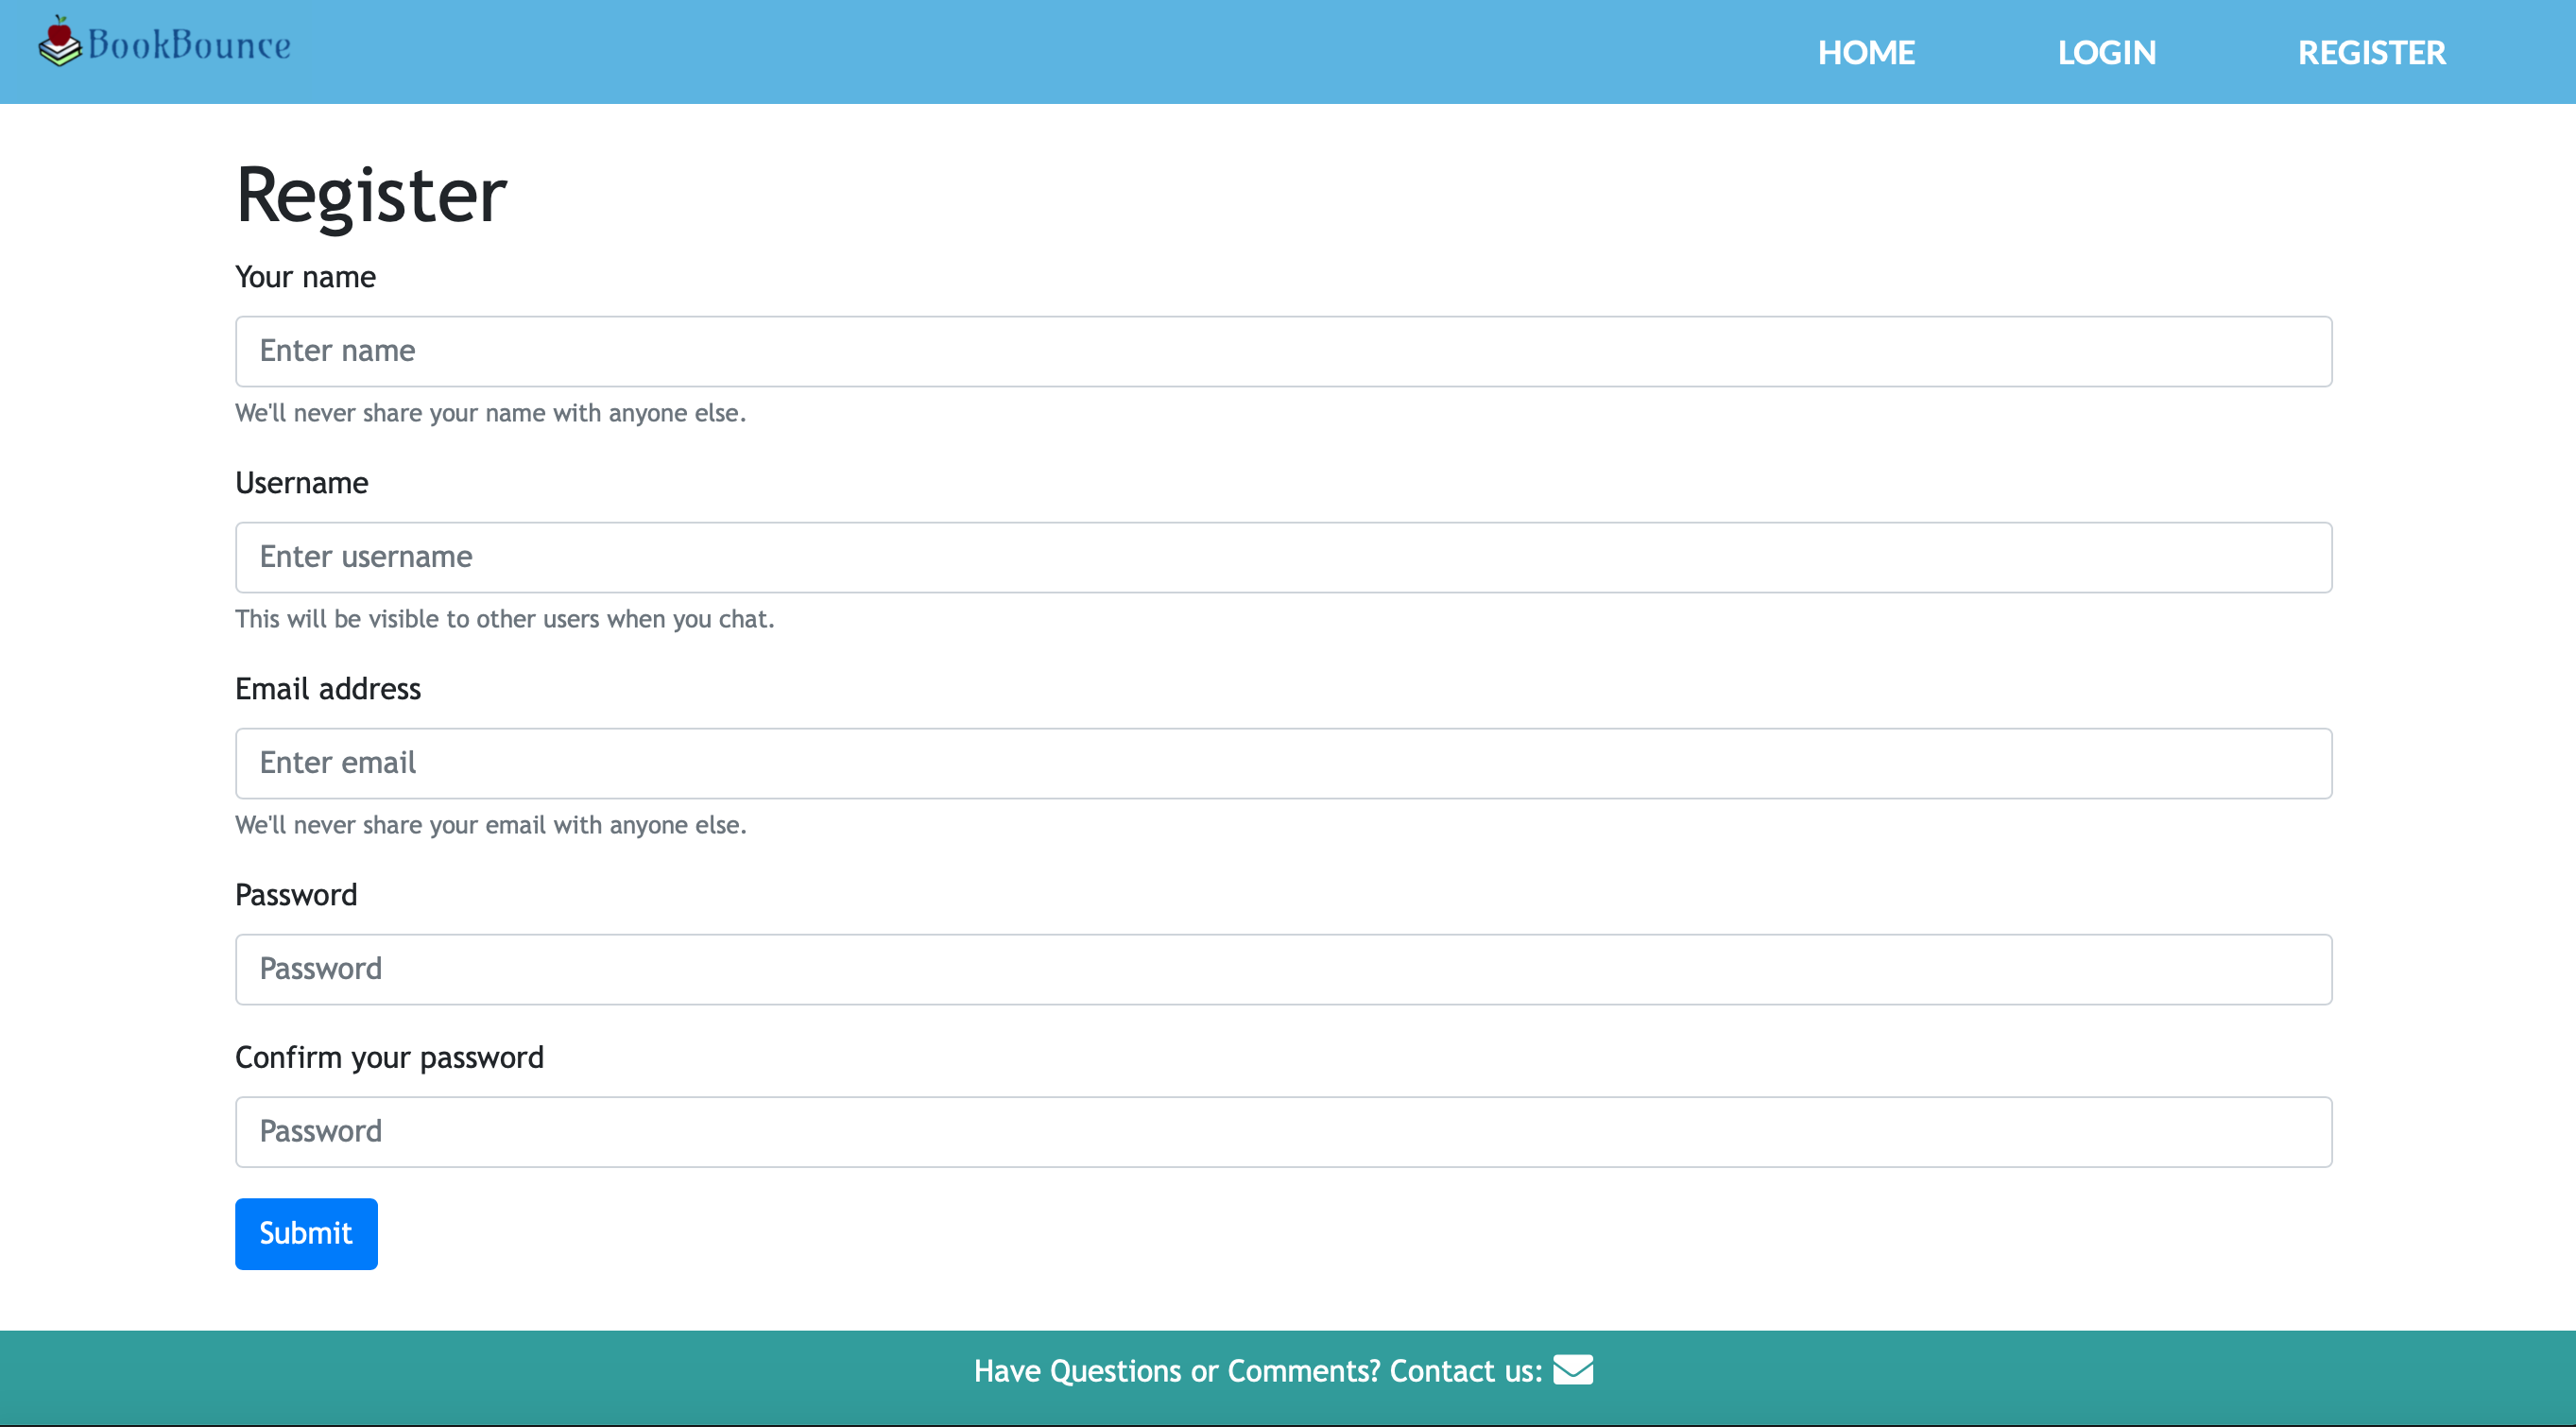Click the Email address label

(327, 689)
